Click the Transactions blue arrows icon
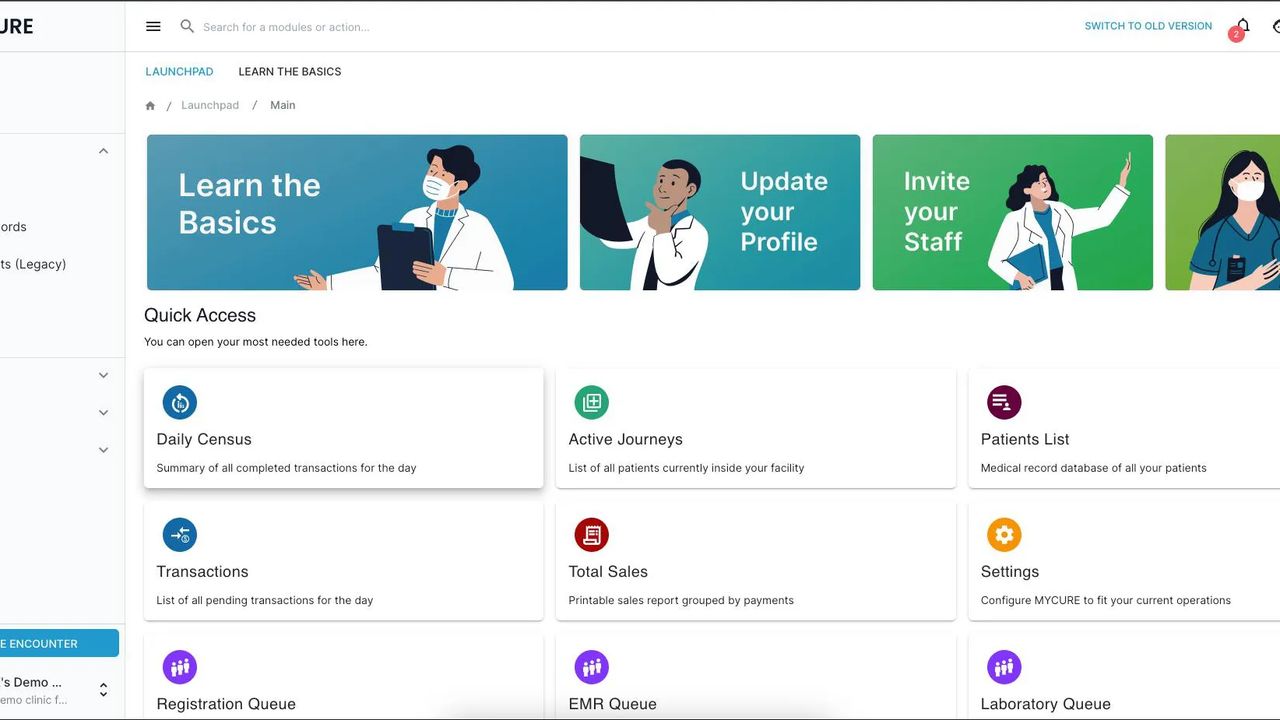Screen dimensions: 1280x720 coord(180,535)
